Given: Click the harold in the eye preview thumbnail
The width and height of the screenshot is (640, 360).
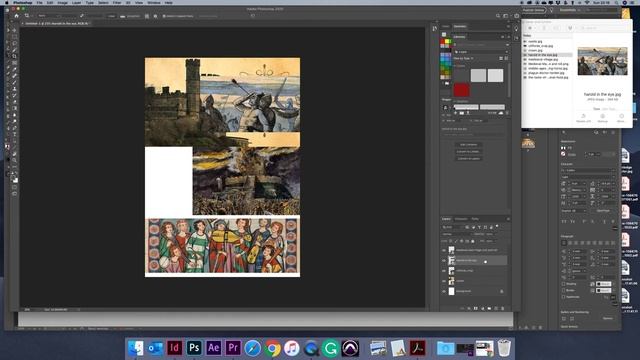Looking at the screenshot, I should [602, 61].
